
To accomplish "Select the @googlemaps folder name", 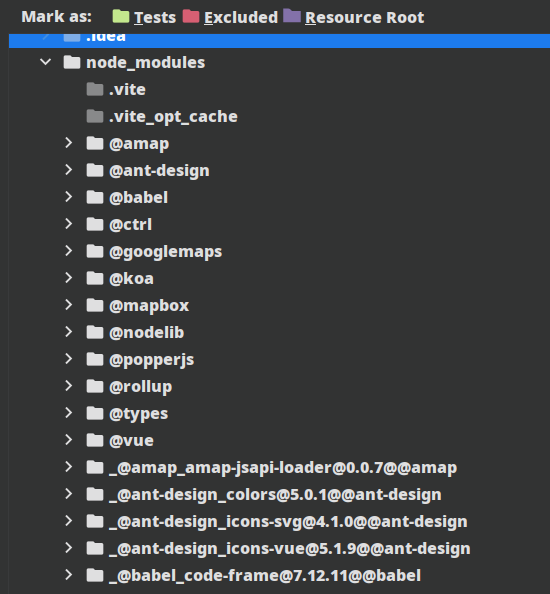I will point(166,252).
